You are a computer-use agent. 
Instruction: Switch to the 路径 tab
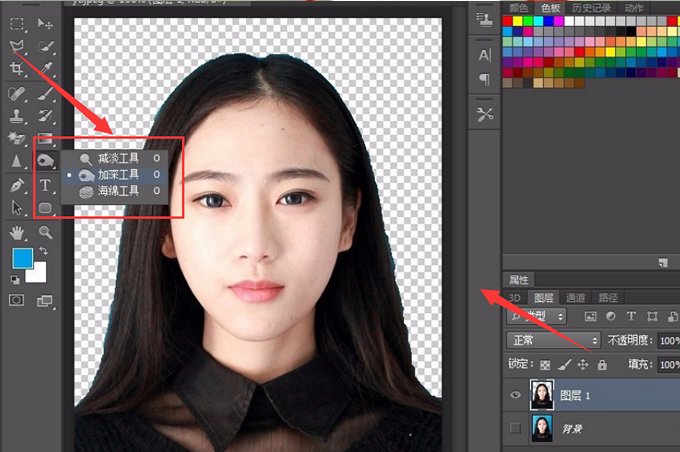pos(608,298)
